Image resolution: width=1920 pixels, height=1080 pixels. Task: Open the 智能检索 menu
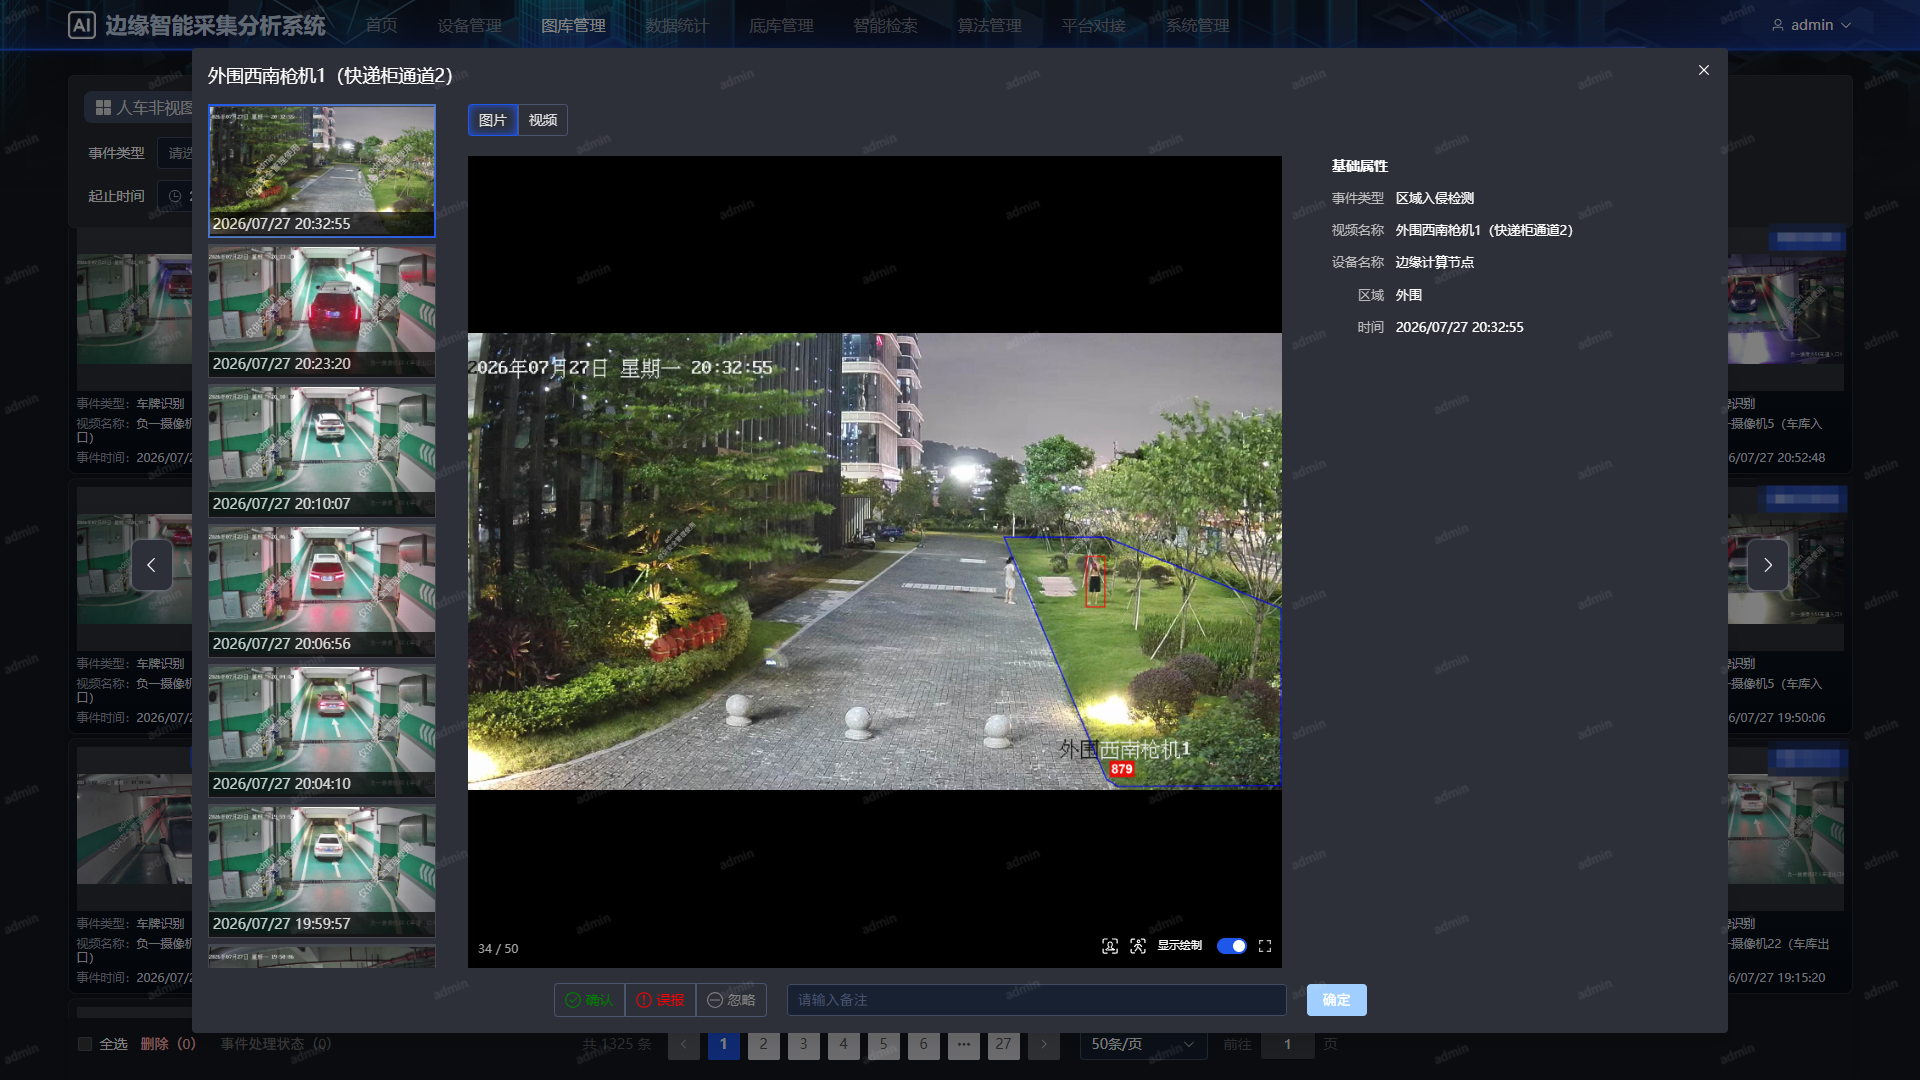tap(885, 25)
